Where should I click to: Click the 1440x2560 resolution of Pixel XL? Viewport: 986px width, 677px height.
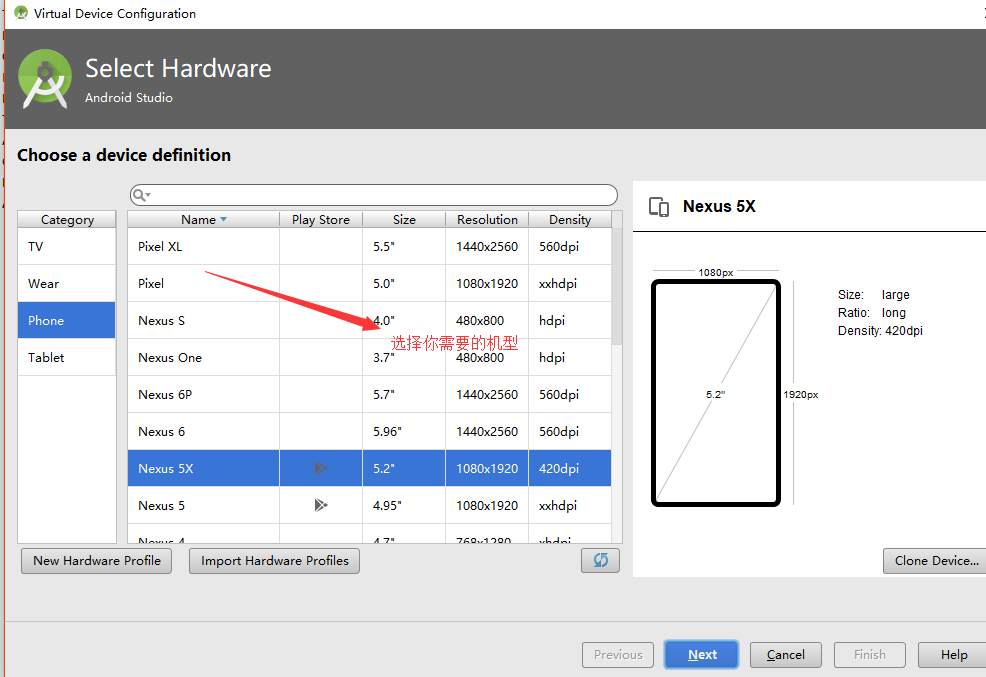487,246
